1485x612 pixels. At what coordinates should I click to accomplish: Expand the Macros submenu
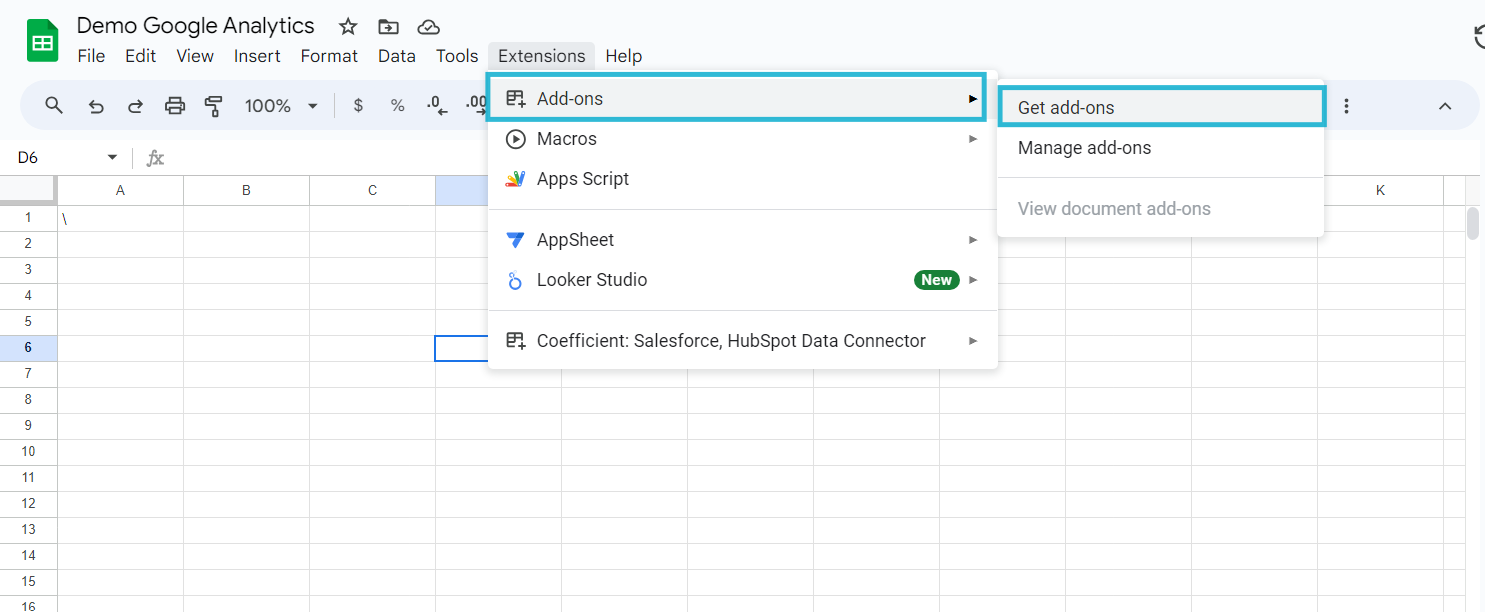pos(742,139)
